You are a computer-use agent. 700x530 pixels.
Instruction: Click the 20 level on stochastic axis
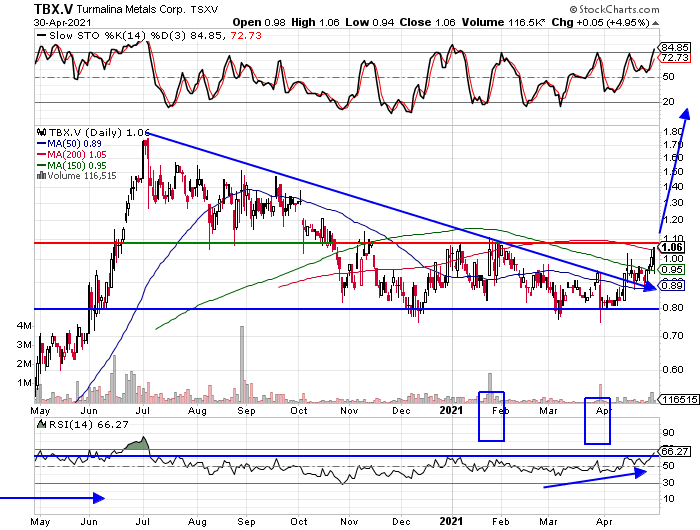click(x=668, y=102)
